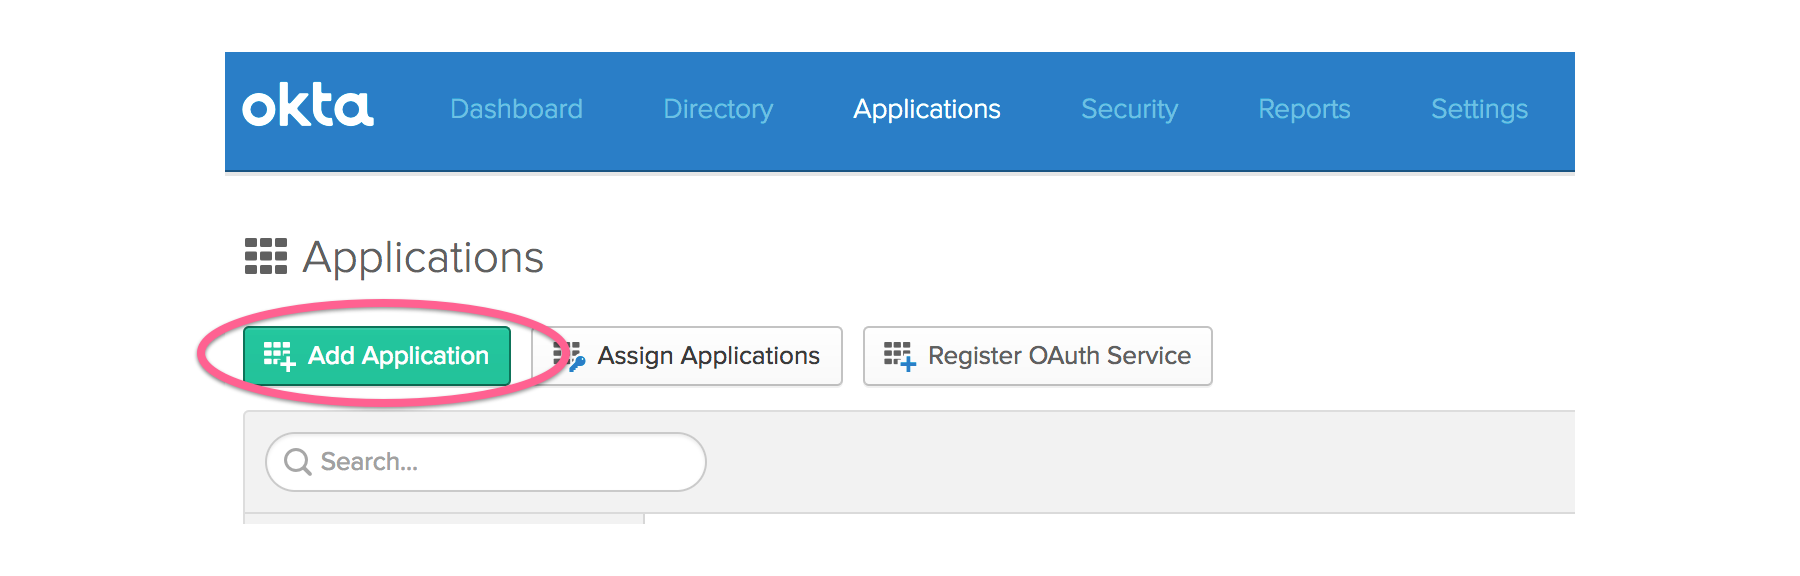Open the Security menu
This screenshot has width=1800, height=576.
(1129, 109)
